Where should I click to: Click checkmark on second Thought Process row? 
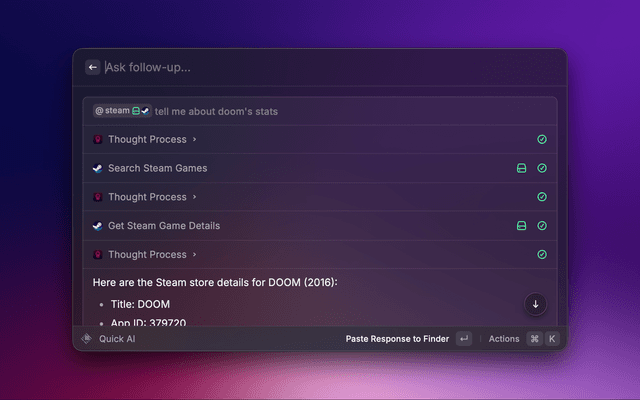542,197
